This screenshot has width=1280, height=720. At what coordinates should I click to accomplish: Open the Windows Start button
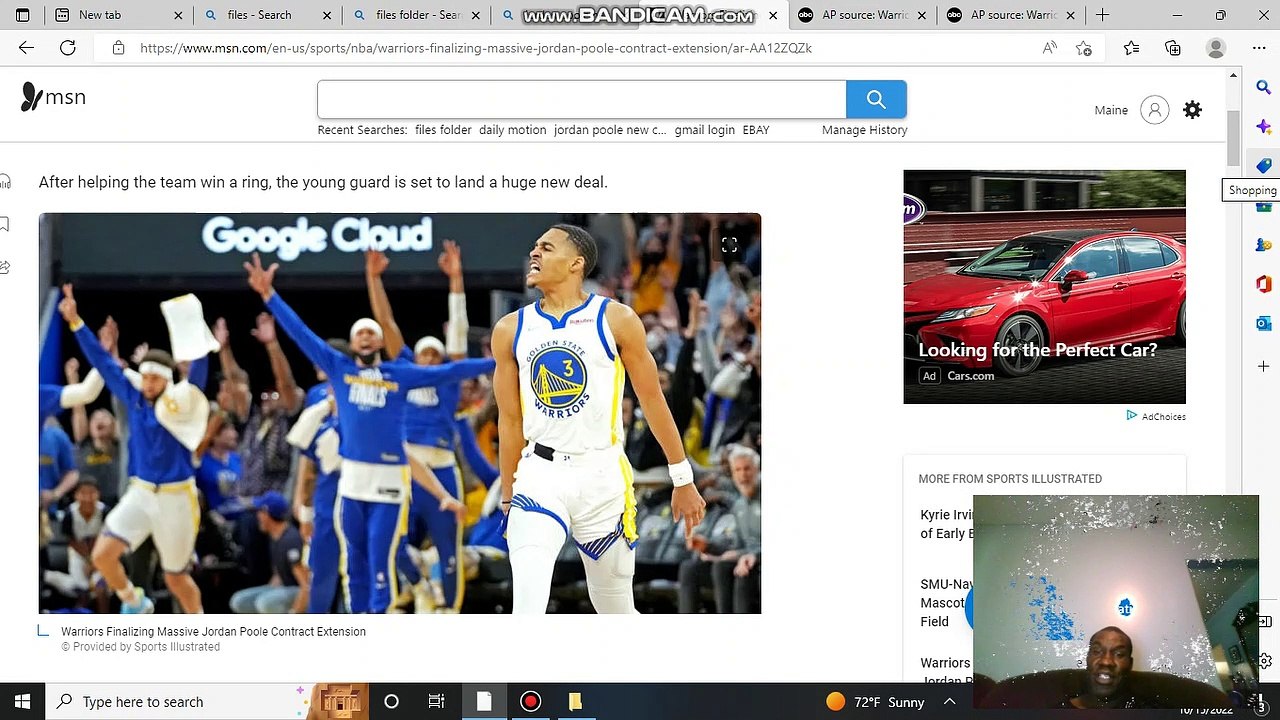point(22,701)
